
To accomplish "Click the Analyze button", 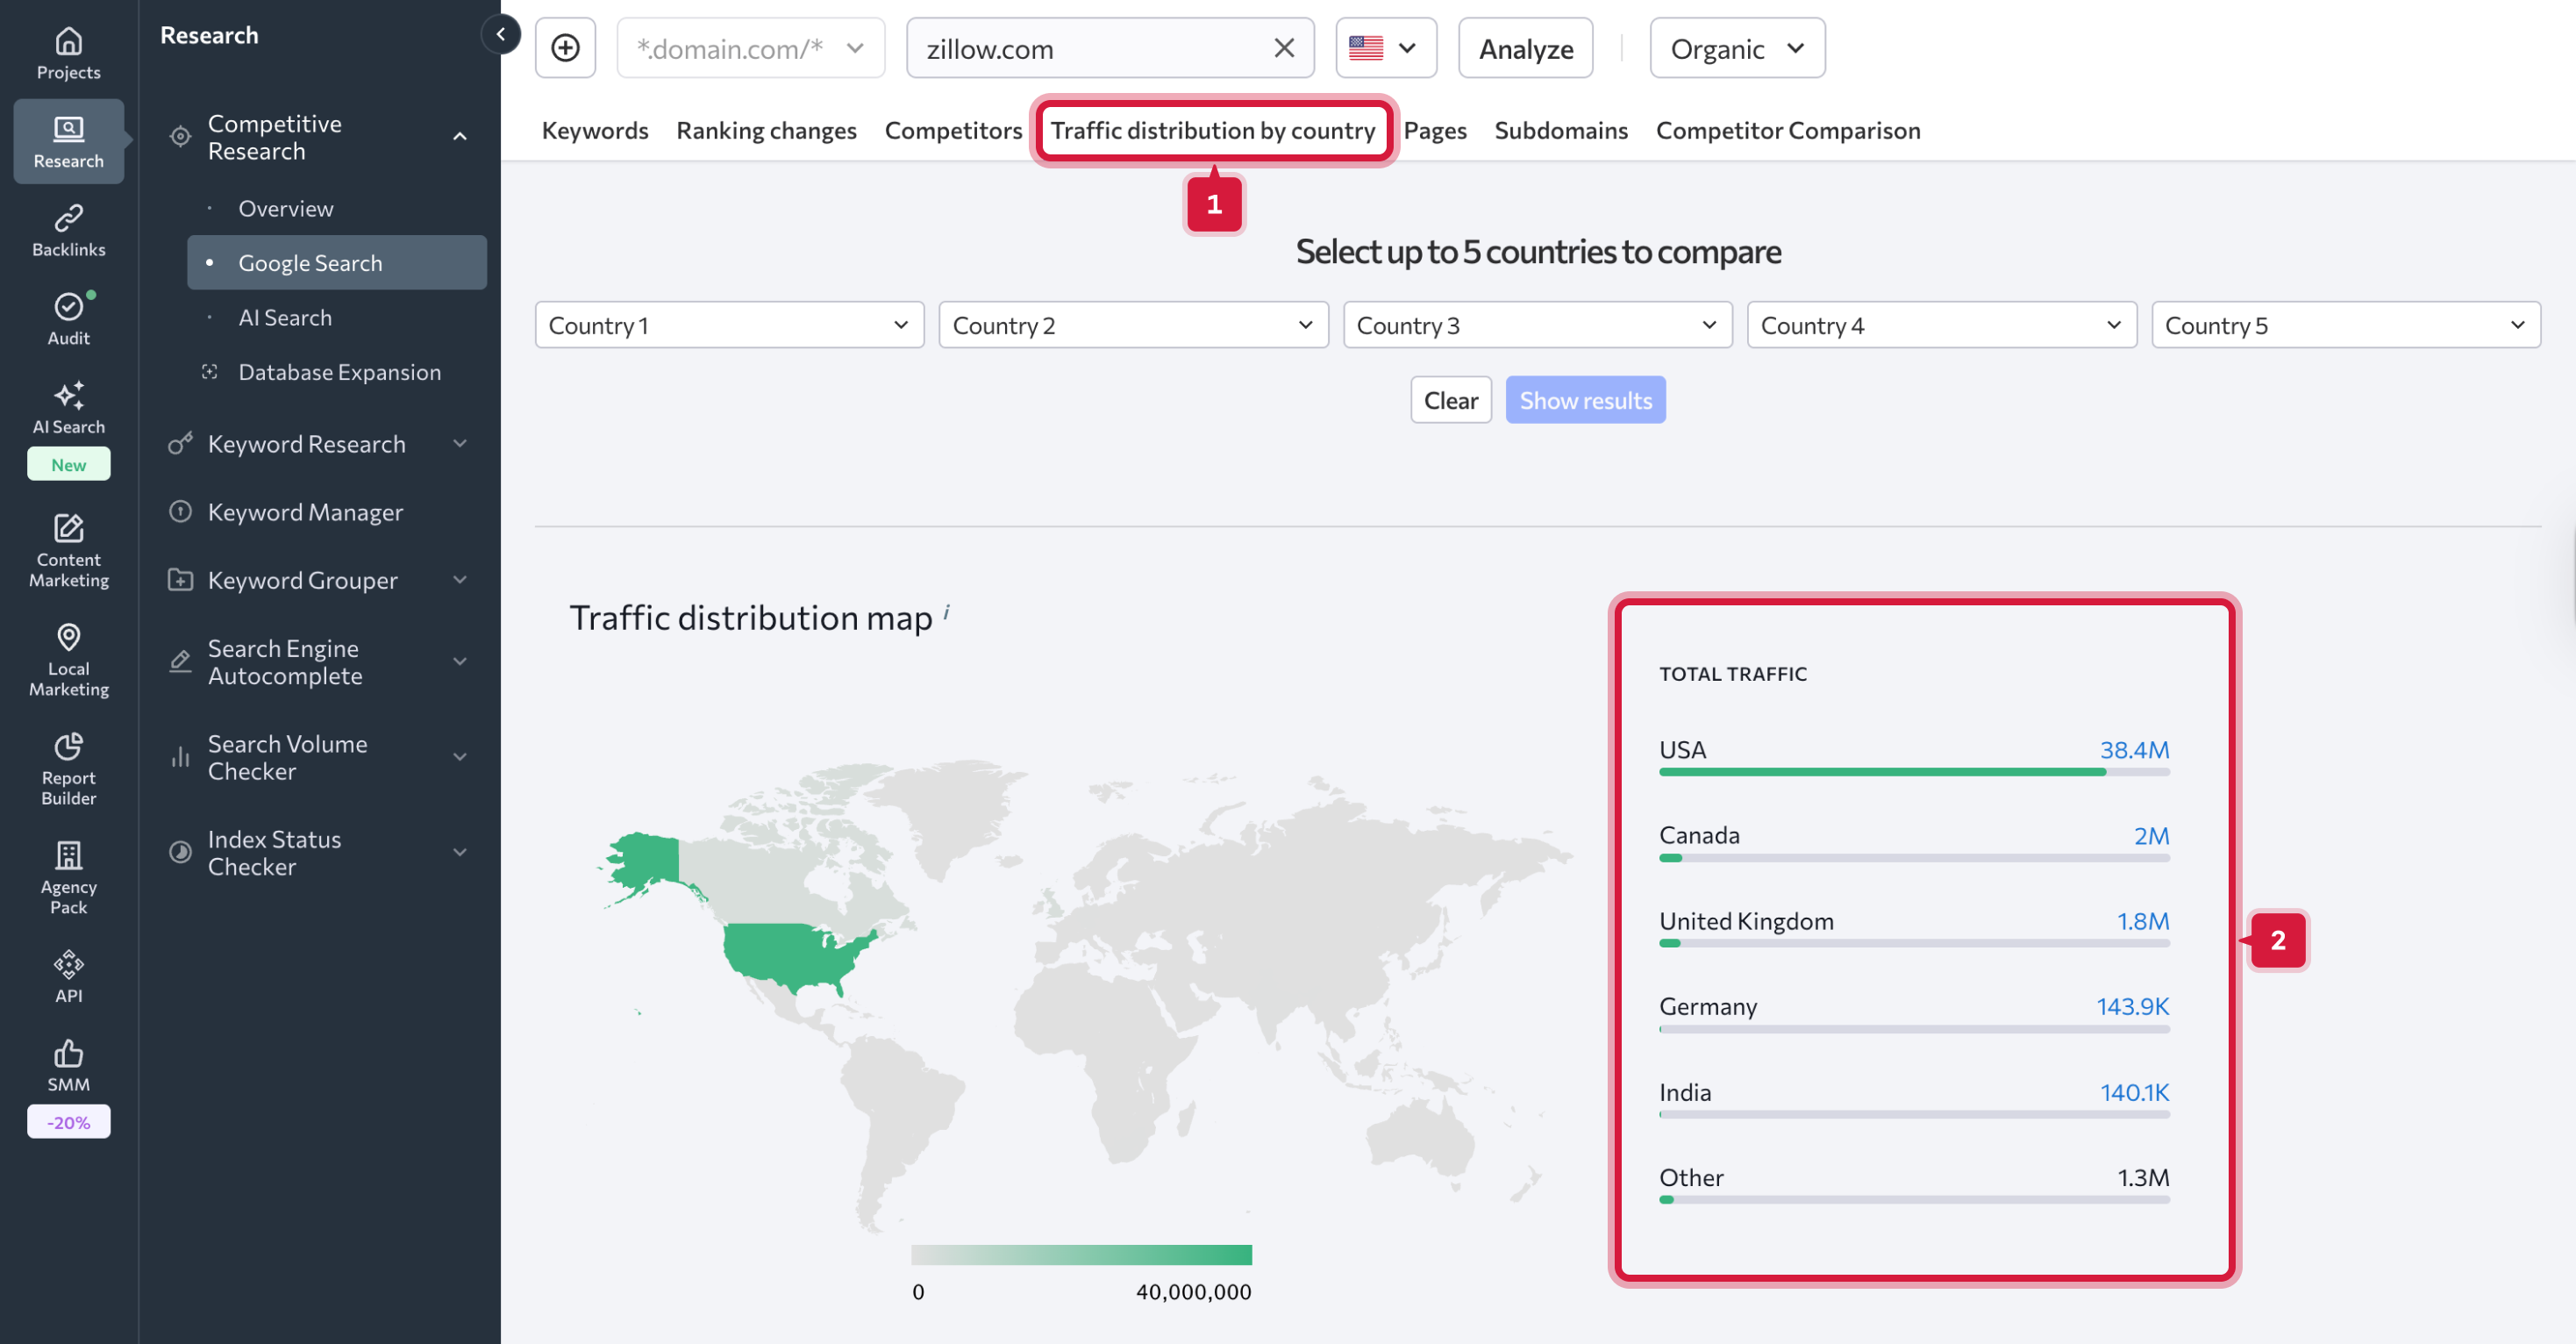I will [x=1525, y=48].
